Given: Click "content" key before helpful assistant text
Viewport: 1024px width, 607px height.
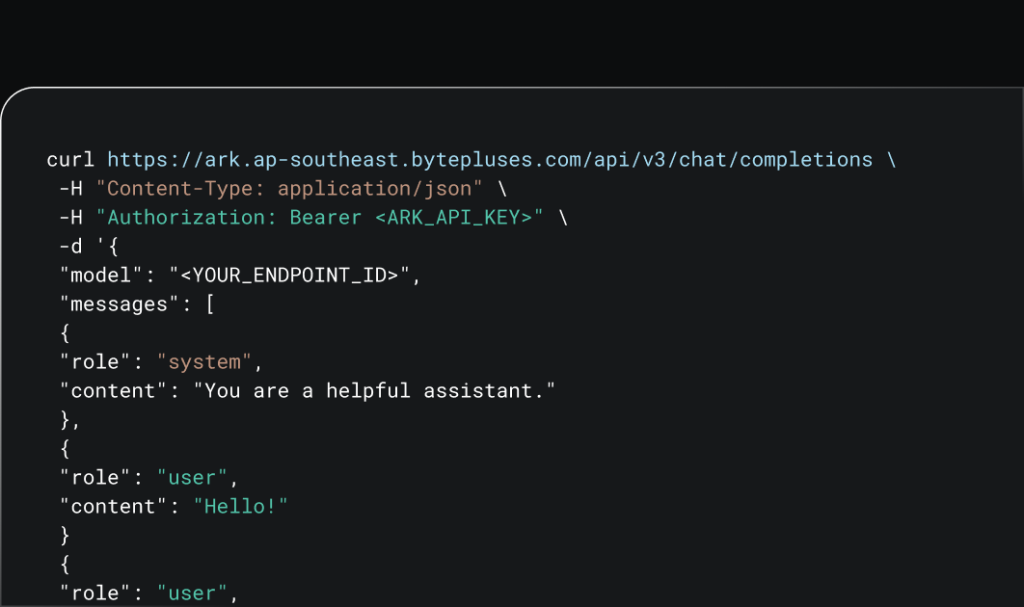Looking at the screenshot, I should pyautogui.click(x=113, y=391).
